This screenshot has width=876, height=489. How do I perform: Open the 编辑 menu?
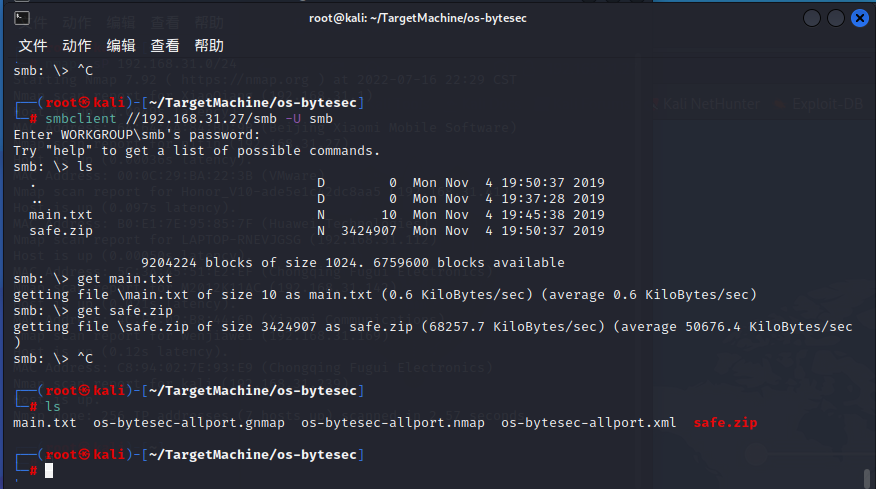tap(121, 46)
